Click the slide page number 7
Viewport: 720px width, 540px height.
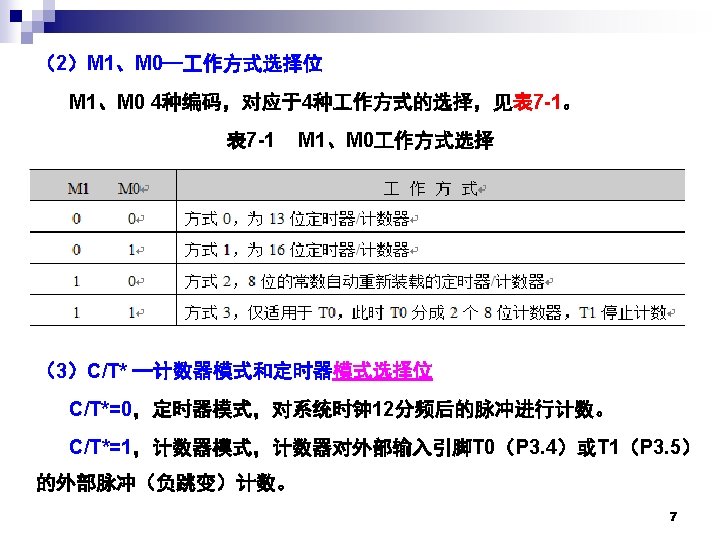[x=673, y=517]
